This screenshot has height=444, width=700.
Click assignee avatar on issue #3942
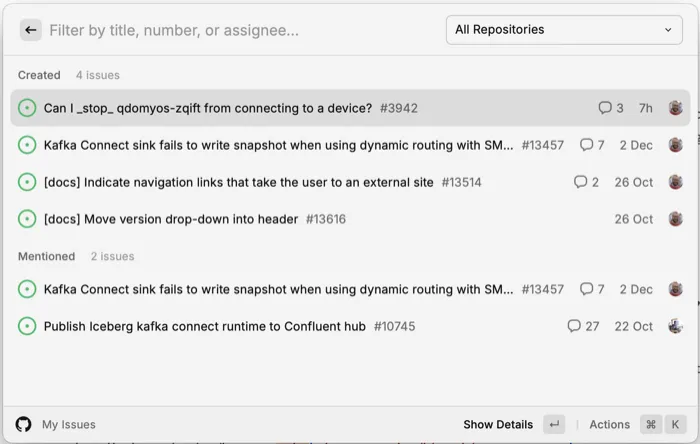tap(676, 108)
